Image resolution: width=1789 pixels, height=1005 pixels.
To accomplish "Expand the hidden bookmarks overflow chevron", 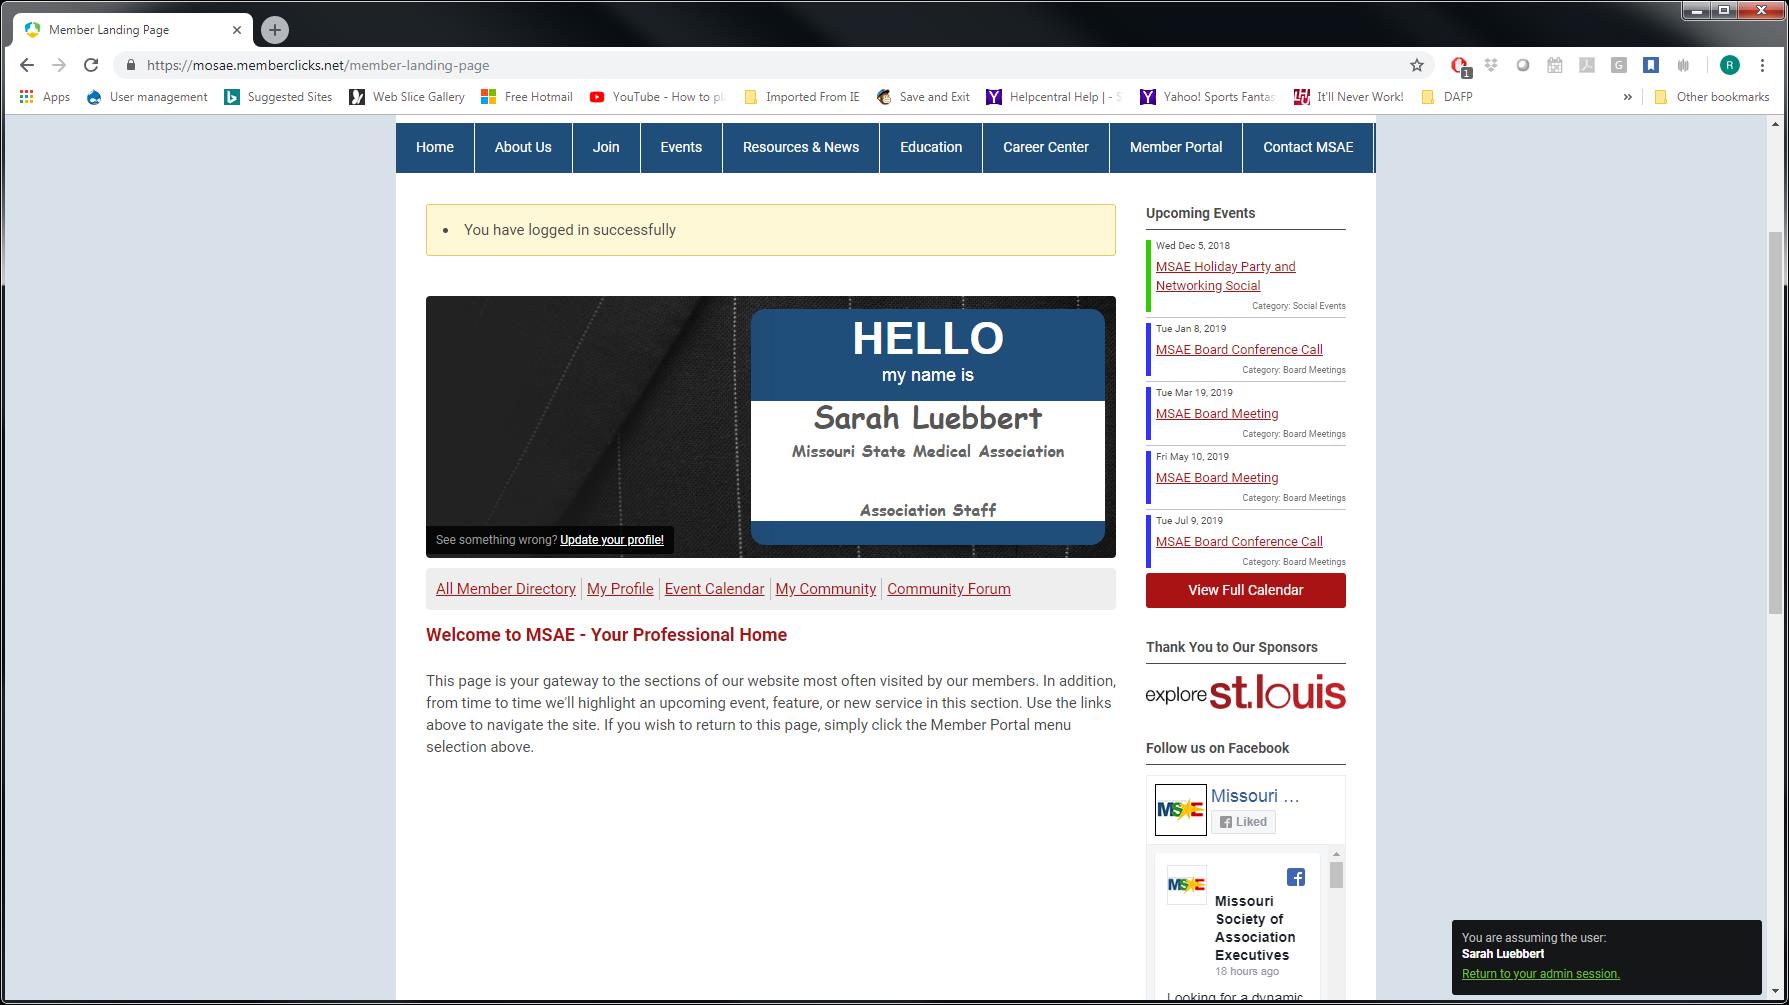I will click(1627, 97).
